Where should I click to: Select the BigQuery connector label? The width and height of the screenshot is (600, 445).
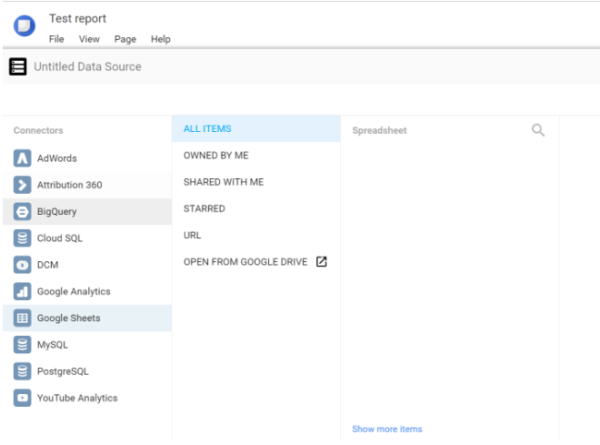point(57,212)
